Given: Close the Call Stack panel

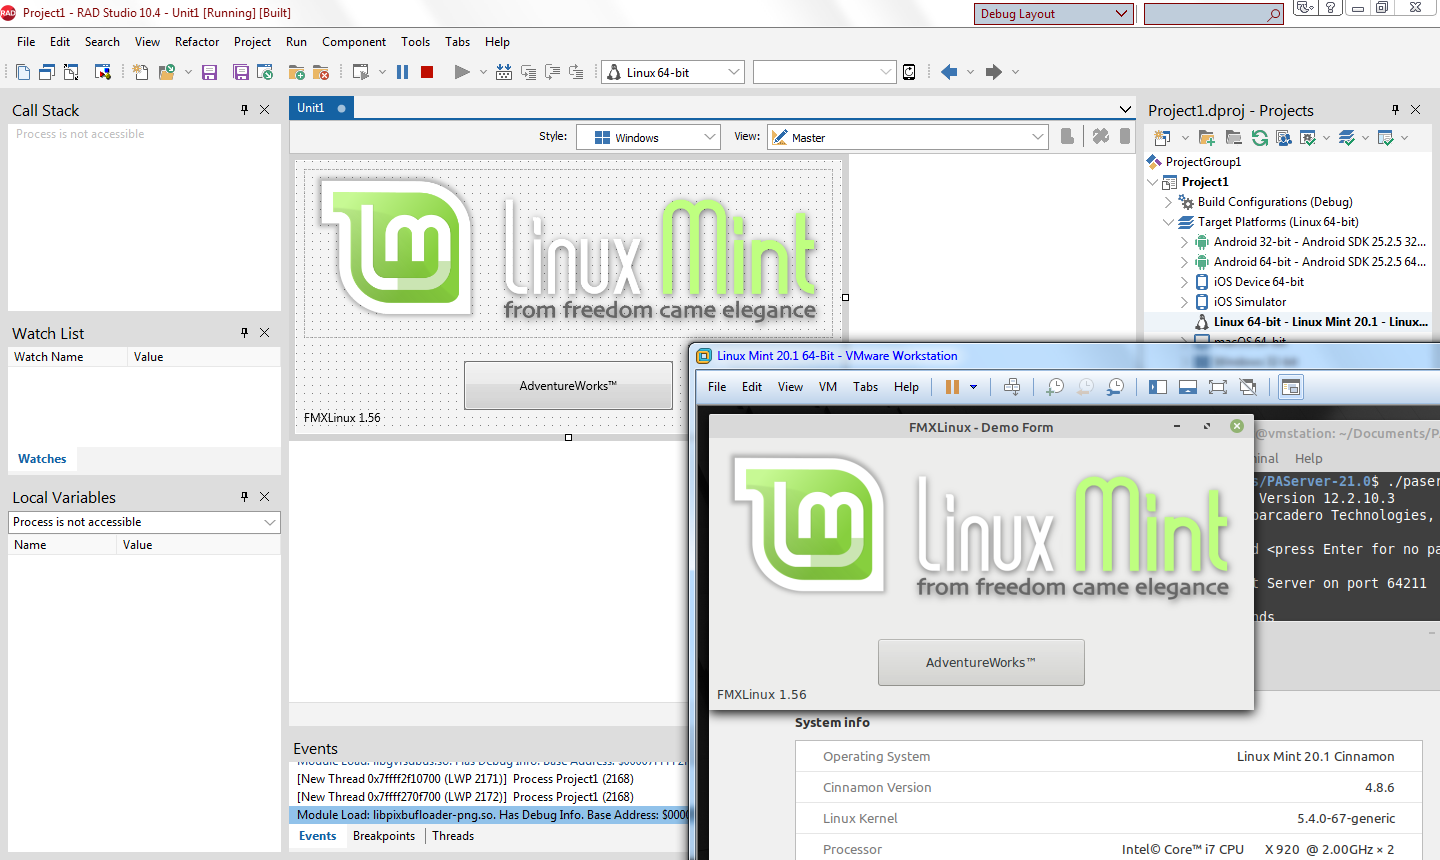Looking at the screenshot, I should coord(265,110).
